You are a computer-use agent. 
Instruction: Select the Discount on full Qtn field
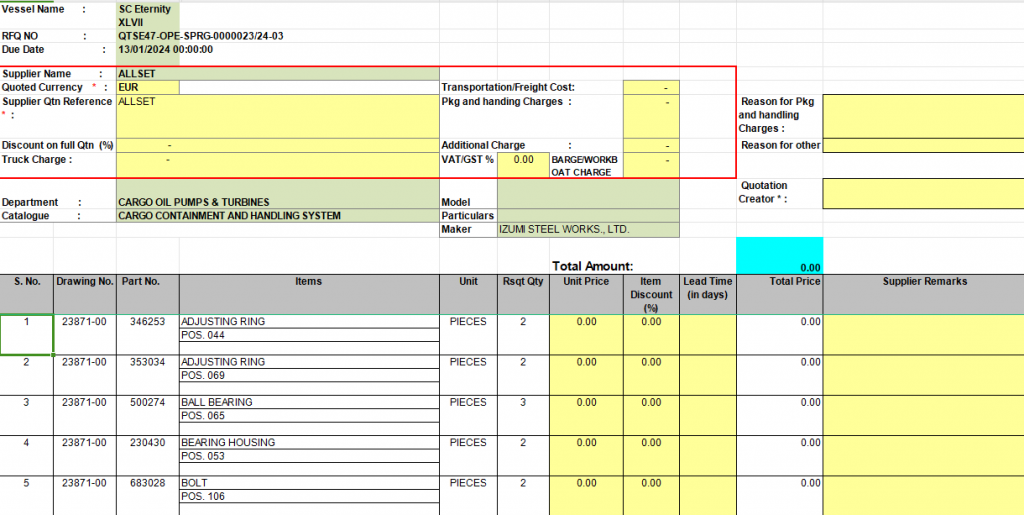pos(277,146)
